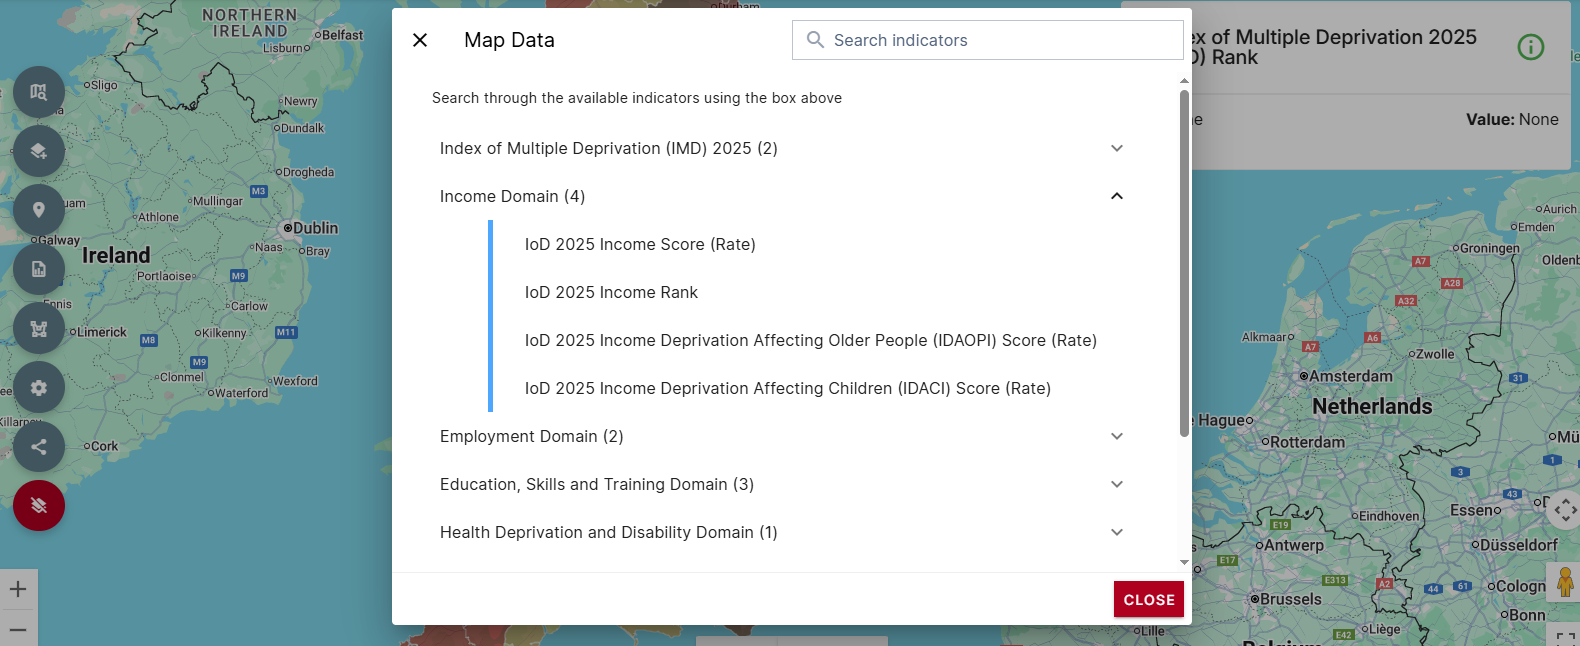This screenshot has height=646, width=1580.
Task: Zoom out the map with minus button
Action: click(18, 629)
